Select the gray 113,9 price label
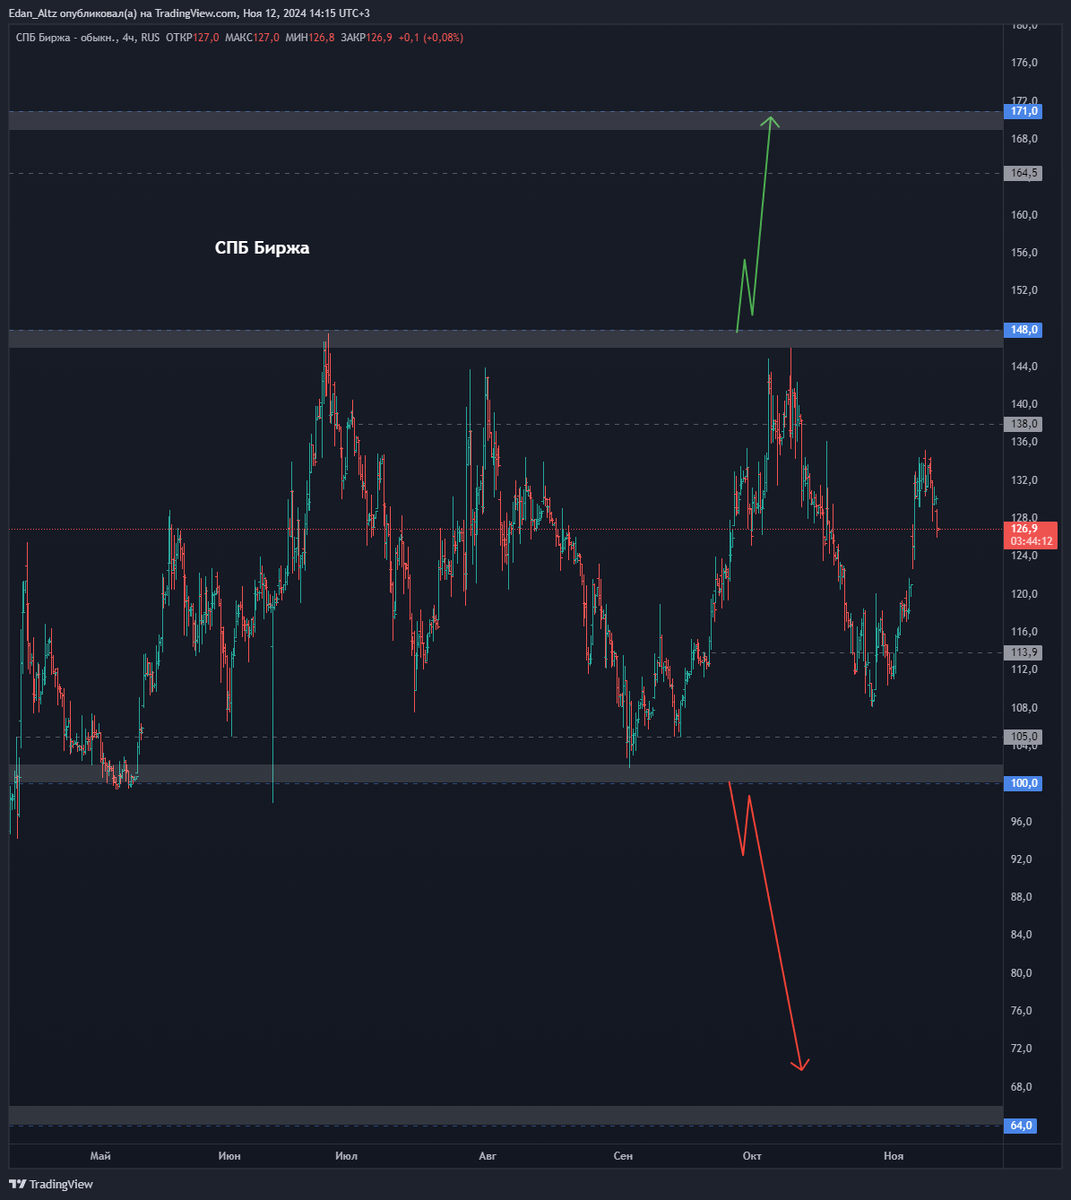This screenshot has height=1200, width=1071. click(x=1022, y=652)
